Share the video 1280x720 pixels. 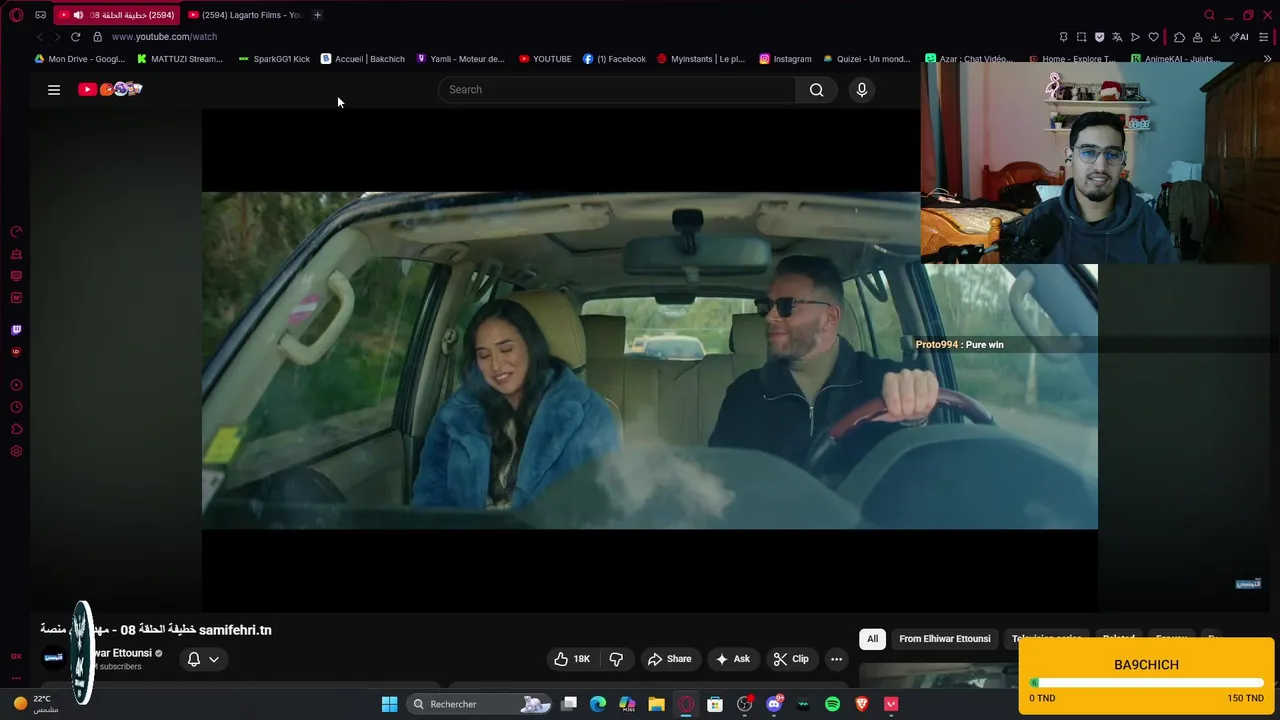(670, 659)
